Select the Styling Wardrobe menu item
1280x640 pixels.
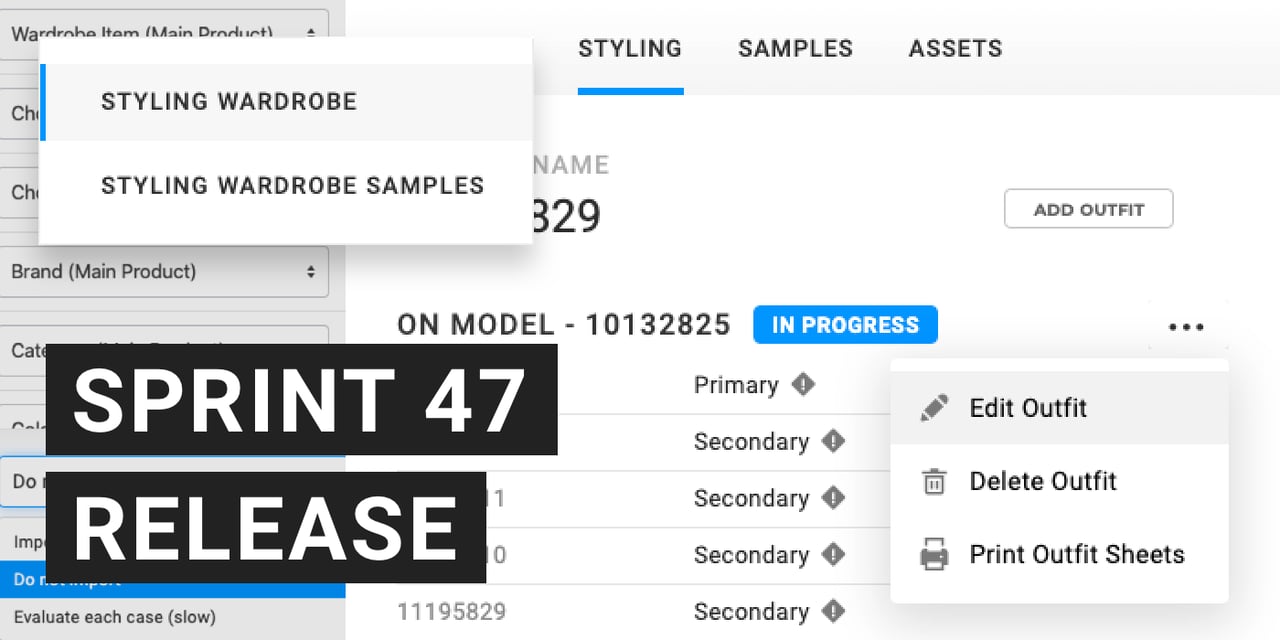point(229,102)
